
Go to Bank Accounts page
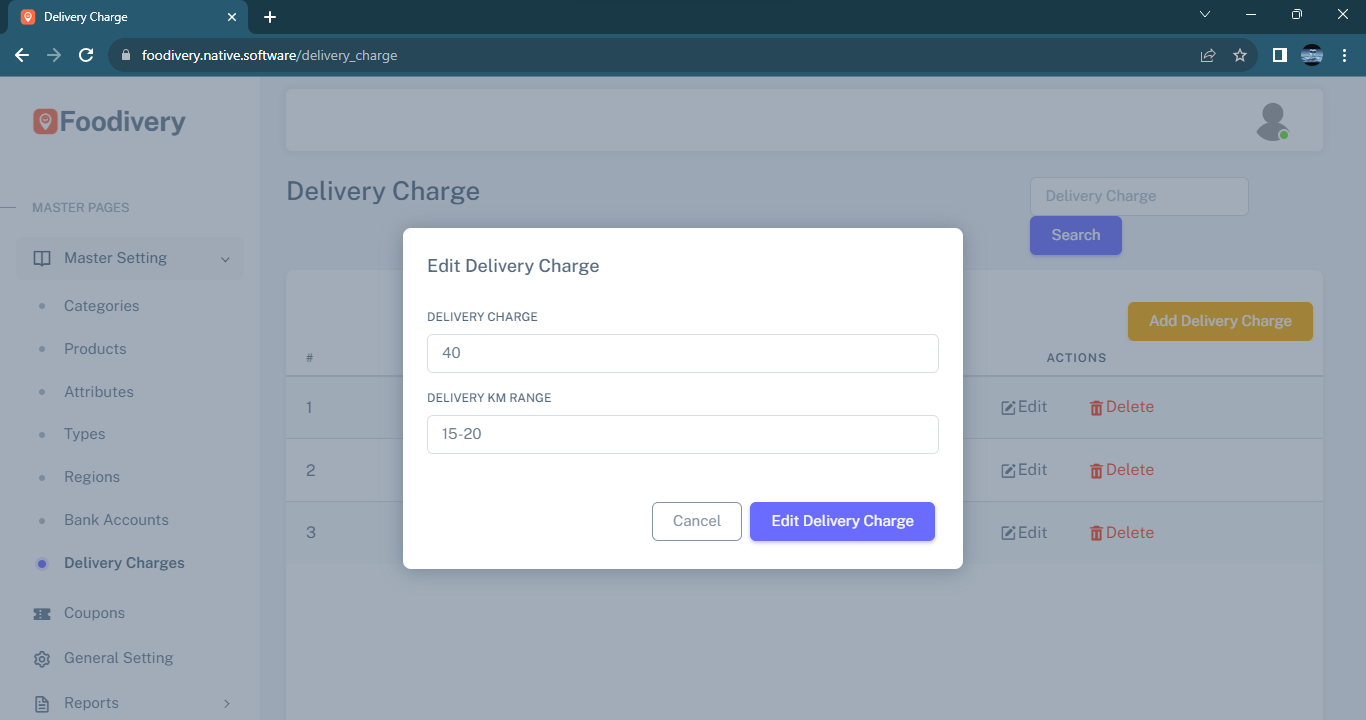point(116,520)
